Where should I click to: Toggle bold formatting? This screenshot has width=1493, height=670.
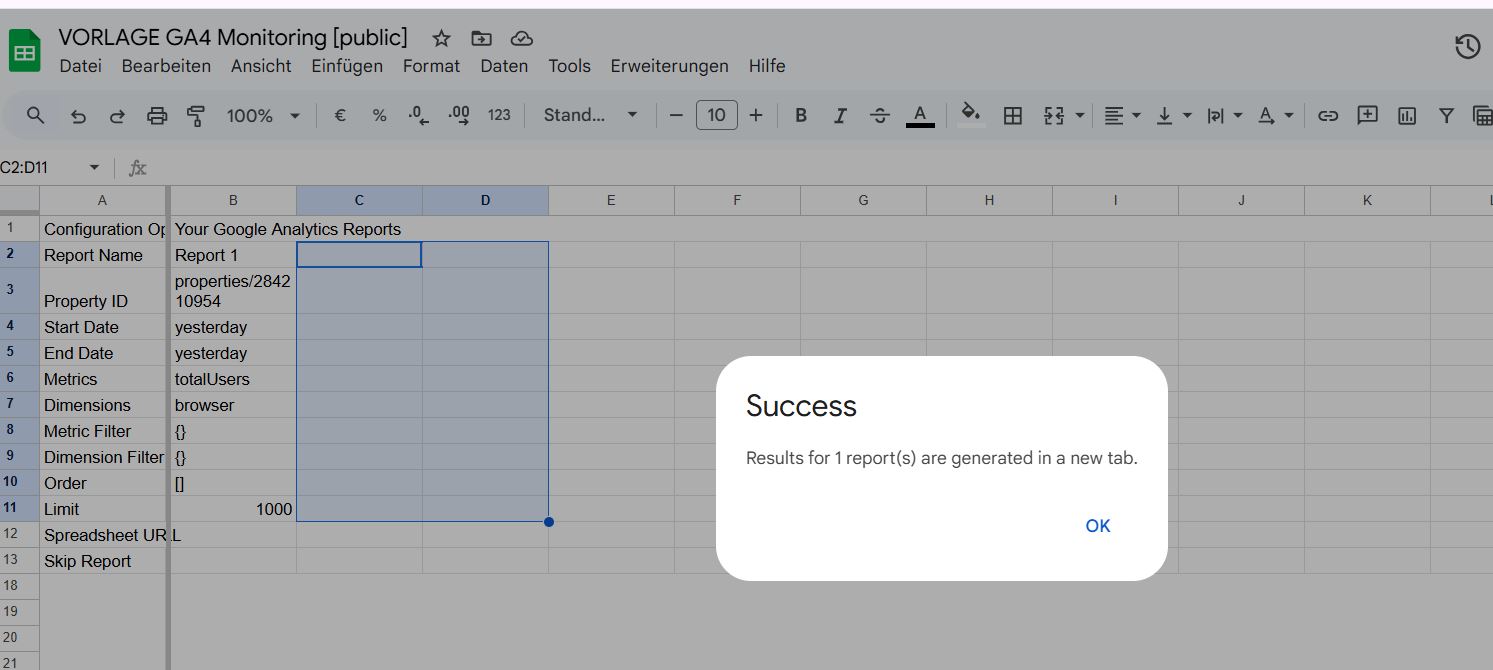tap(800, 116)
